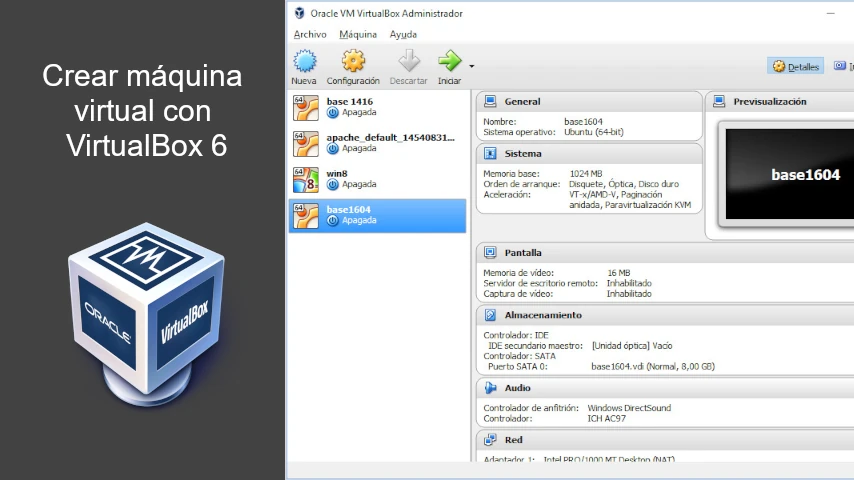Open the Red section header link
Viewport: 854px width, 480px height.
click(513, 440)
